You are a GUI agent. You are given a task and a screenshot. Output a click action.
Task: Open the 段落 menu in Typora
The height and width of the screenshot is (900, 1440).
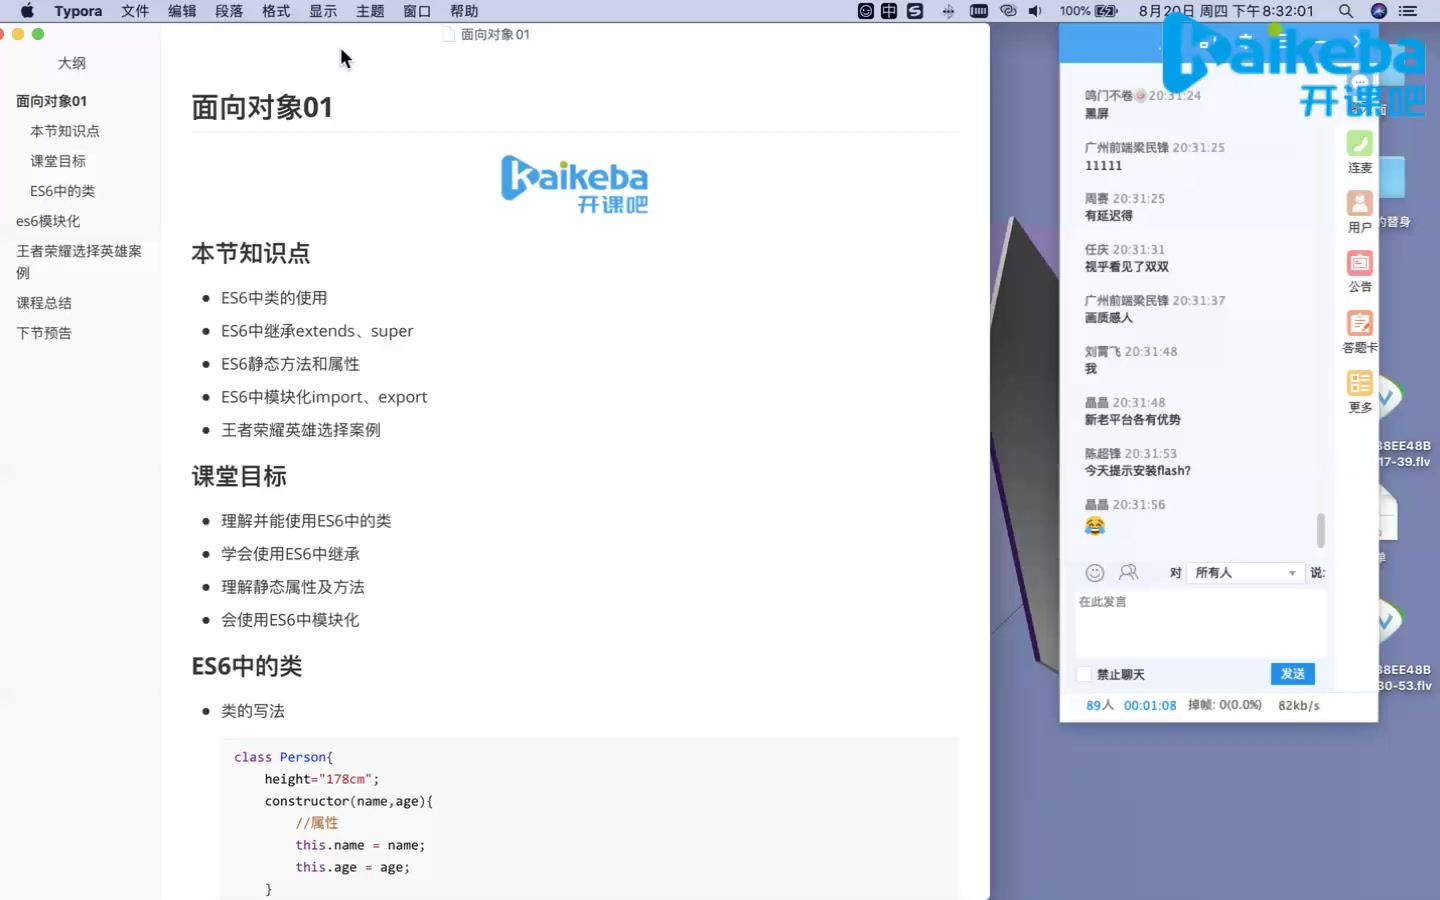click(228, 11)
